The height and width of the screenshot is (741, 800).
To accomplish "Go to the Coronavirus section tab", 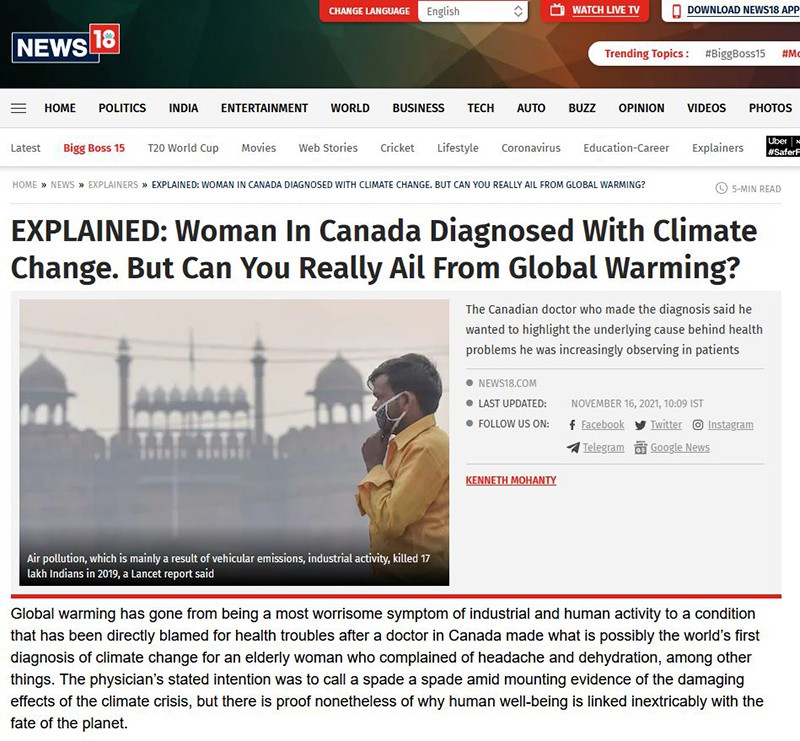I will click(x=531, y=148).
